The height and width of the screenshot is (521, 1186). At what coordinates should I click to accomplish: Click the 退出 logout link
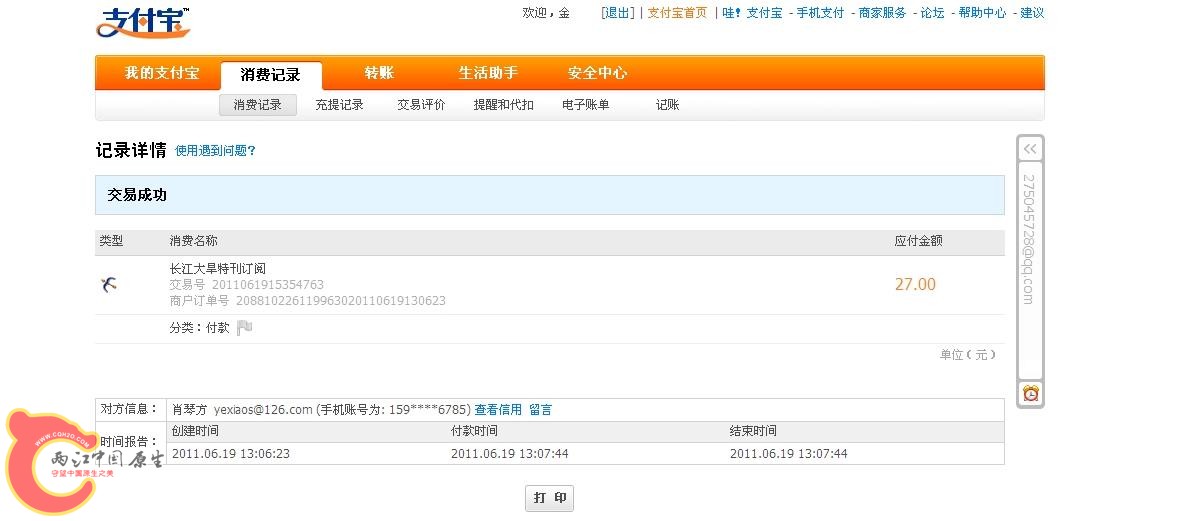(x=617, y=13)
